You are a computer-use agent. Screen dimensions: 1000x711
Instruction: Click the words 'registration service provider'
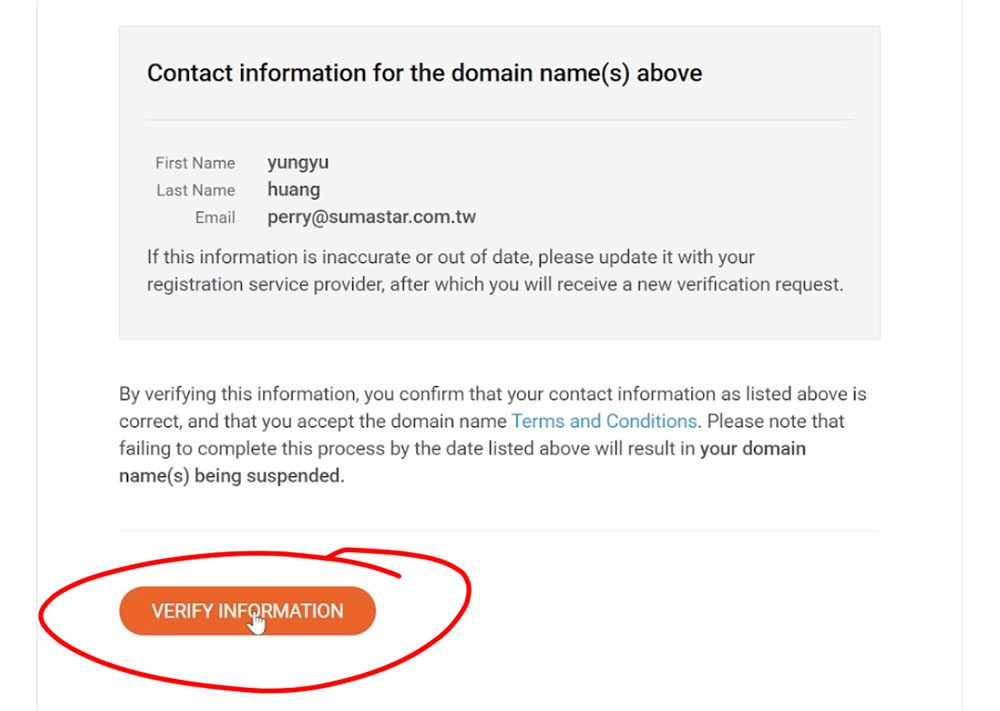265,284
